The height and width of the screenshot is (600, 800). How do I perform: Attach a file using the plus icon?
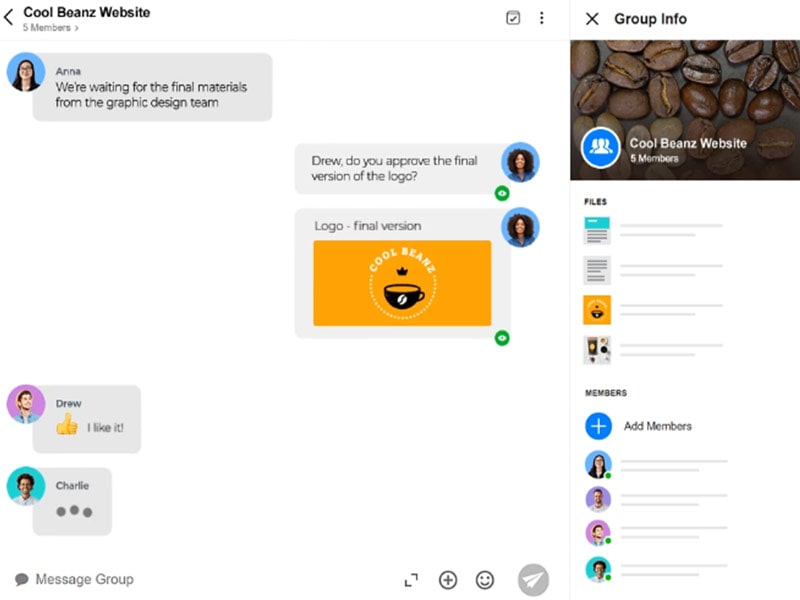pos(448,580)
